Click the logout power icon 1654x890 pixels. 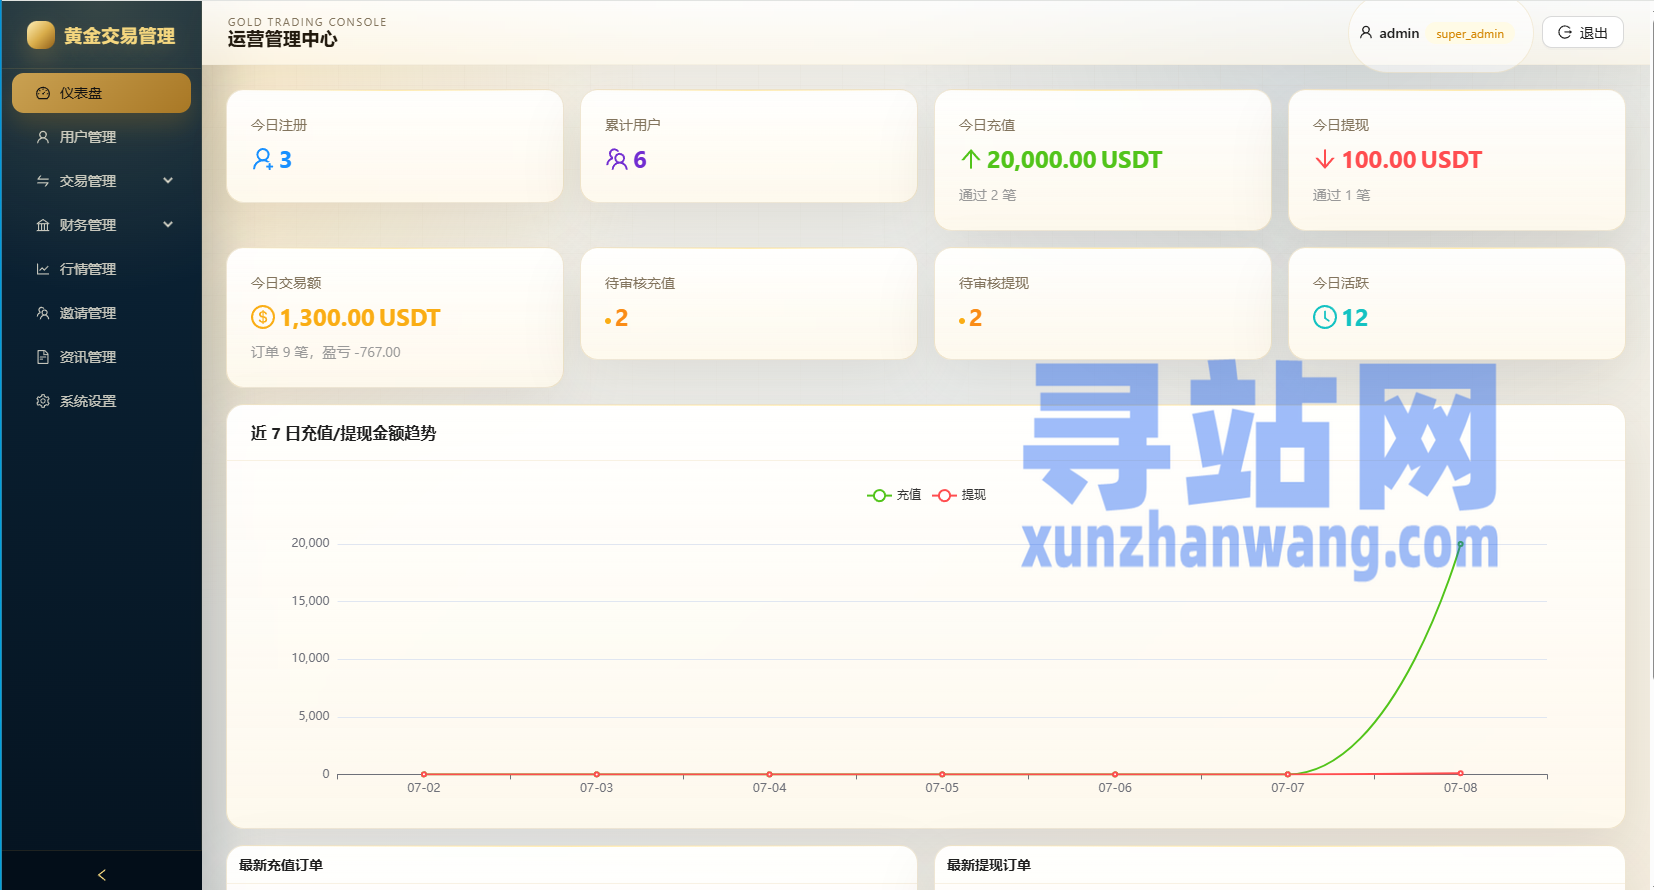[1565, 32]
